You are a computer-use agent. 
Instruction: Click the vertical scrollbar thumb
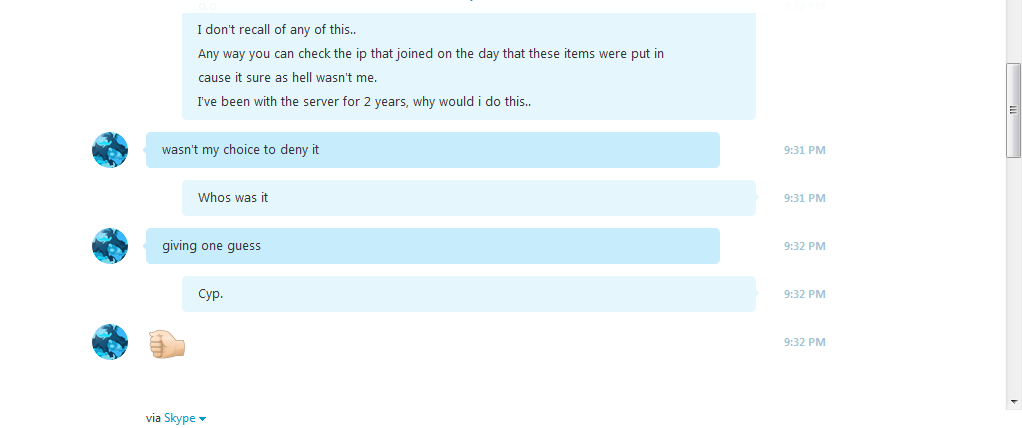[1014, 110]
